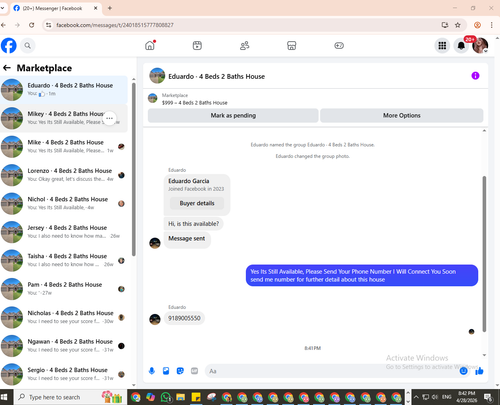500x405 pixels.
Task: Bookmark this page with star icon
Action: [x=458, y=25]
